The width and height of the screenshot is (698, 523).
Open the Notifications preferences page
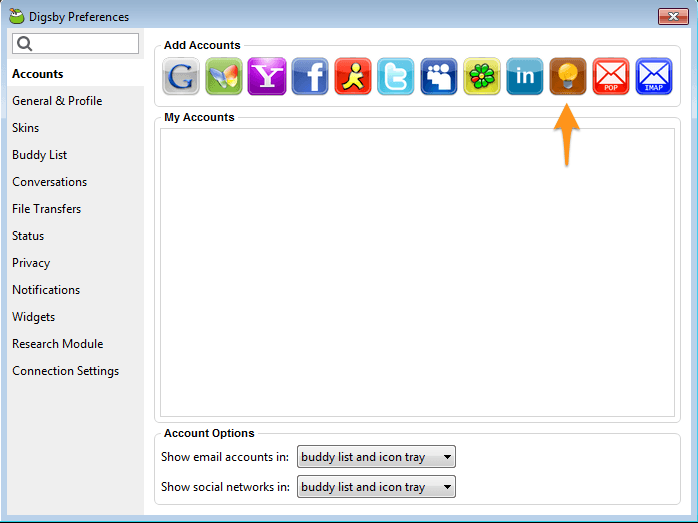pyautogui.click(x=46, y=290)
